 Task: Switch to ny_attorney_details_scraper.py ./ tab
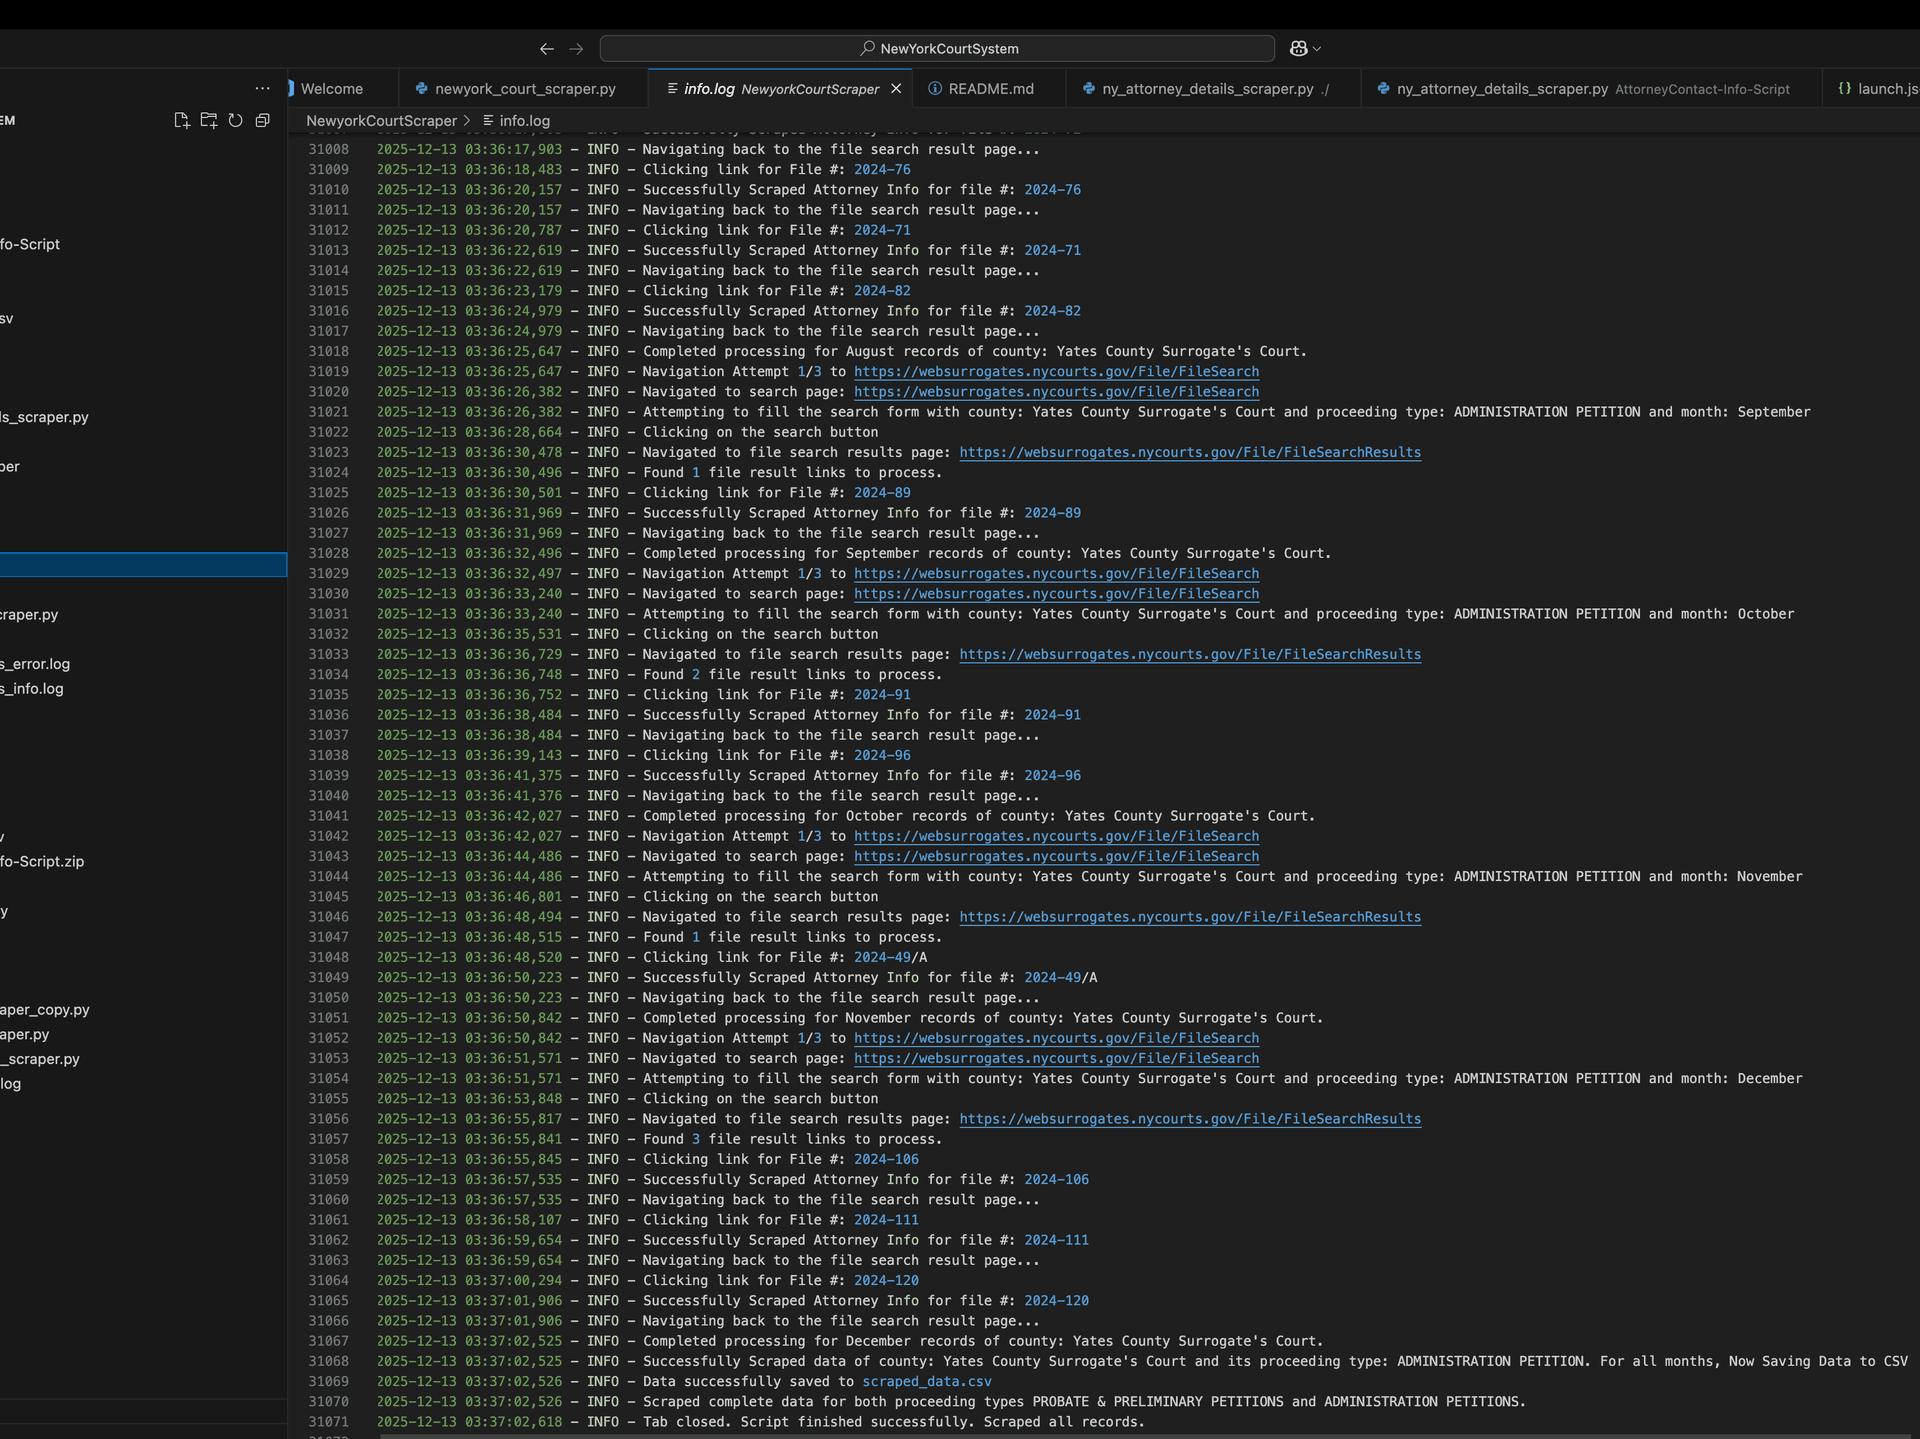(1213, 88)
